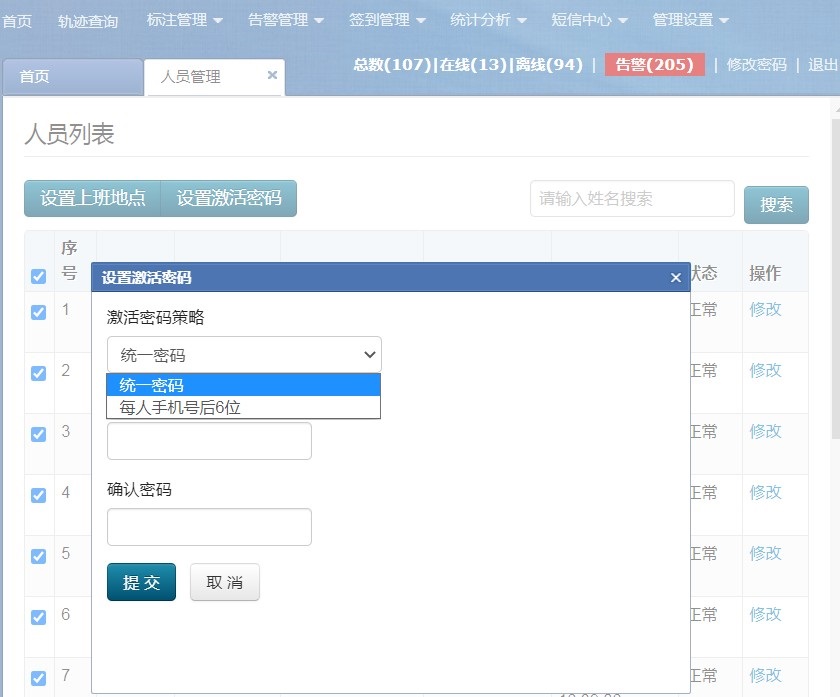The height and width of the screenshot is (697, 840).
Task: Click the 设置上班地点 button
Action: [93, 198]
